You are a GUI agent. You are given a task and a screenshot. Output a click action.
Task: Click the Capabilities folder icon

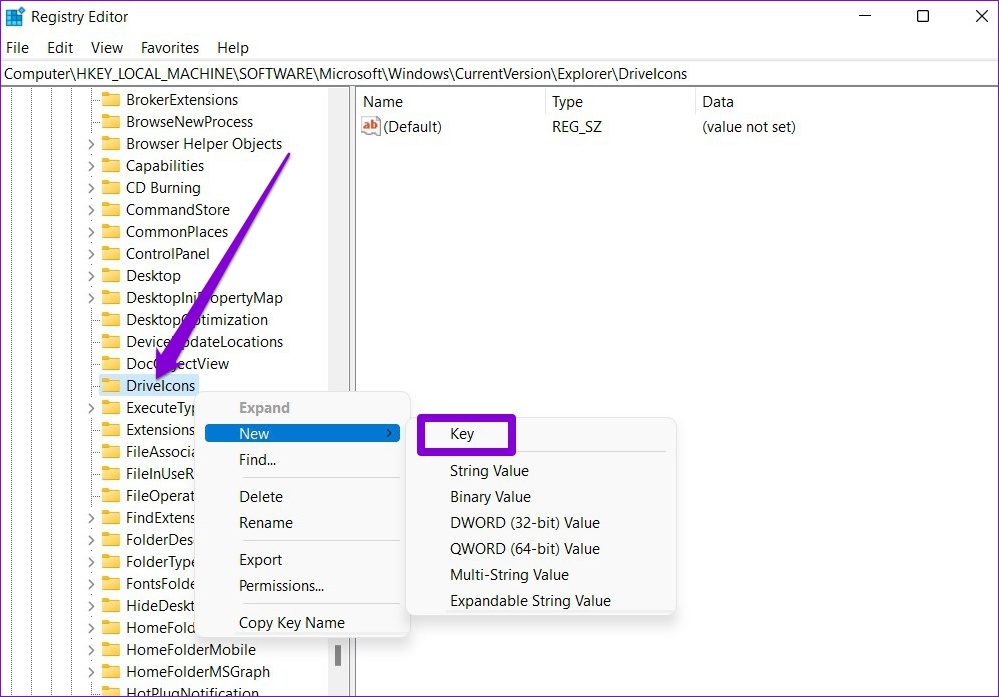111,166
